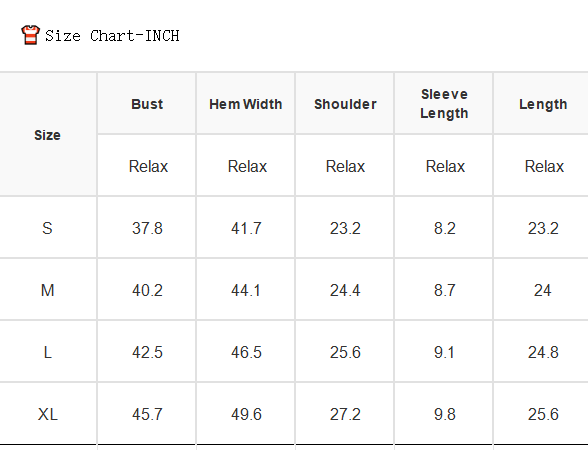Click the Sleeve Length column header
Screen dimensions: 588x450
(x=444, y=104)
